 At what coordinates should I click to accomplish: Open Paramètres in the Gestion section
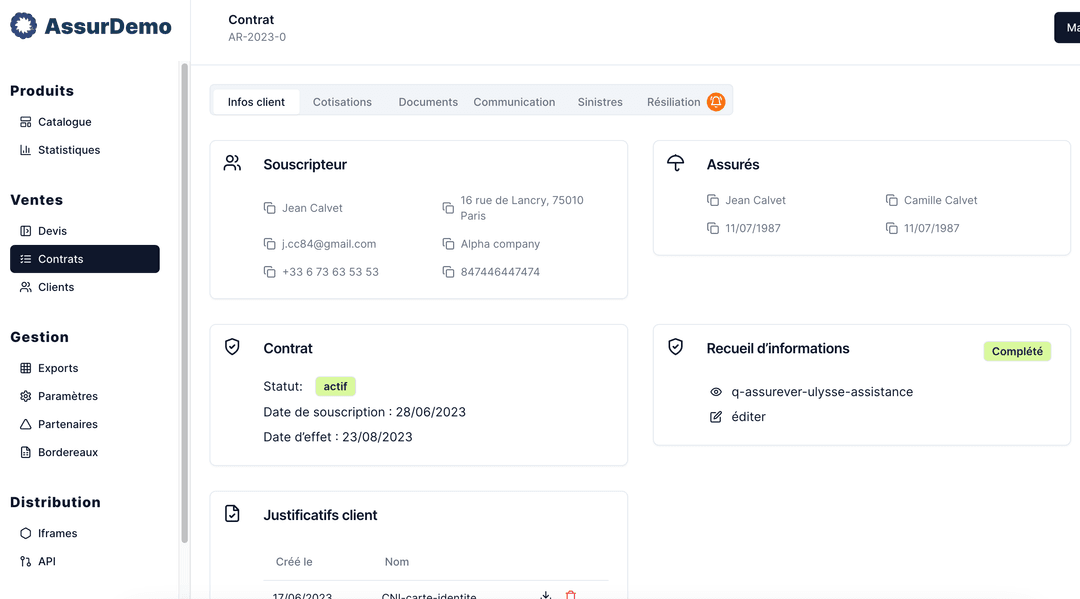pos(67,396)
